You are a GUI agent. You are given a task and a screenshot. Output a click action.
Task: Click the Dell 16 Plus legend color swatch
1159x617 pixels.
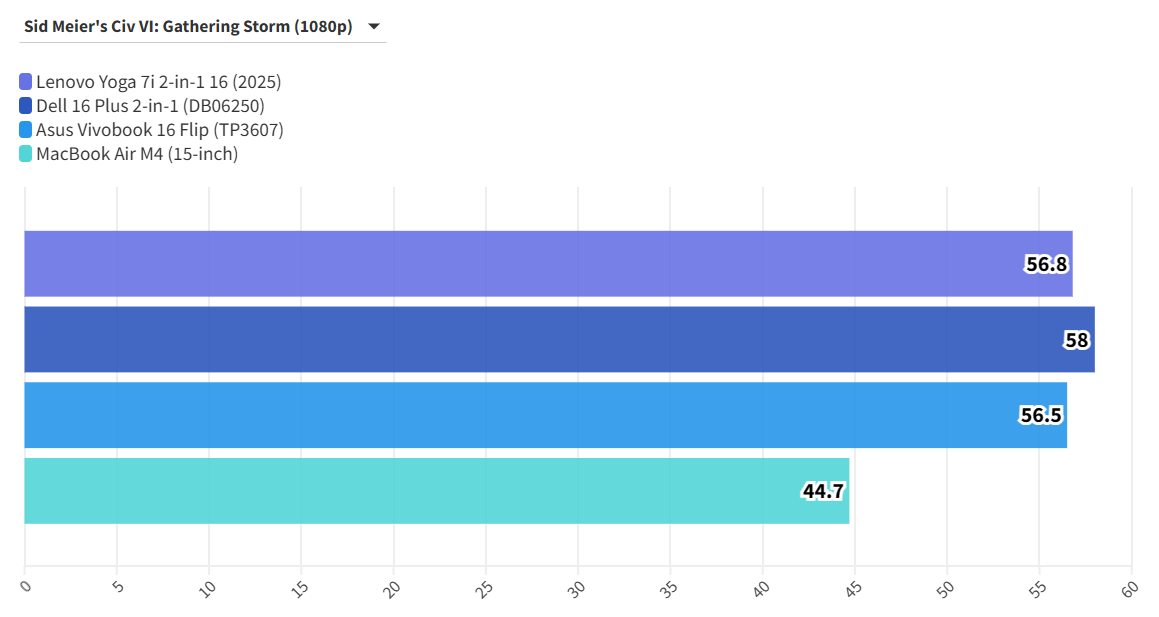coord(26,106)
